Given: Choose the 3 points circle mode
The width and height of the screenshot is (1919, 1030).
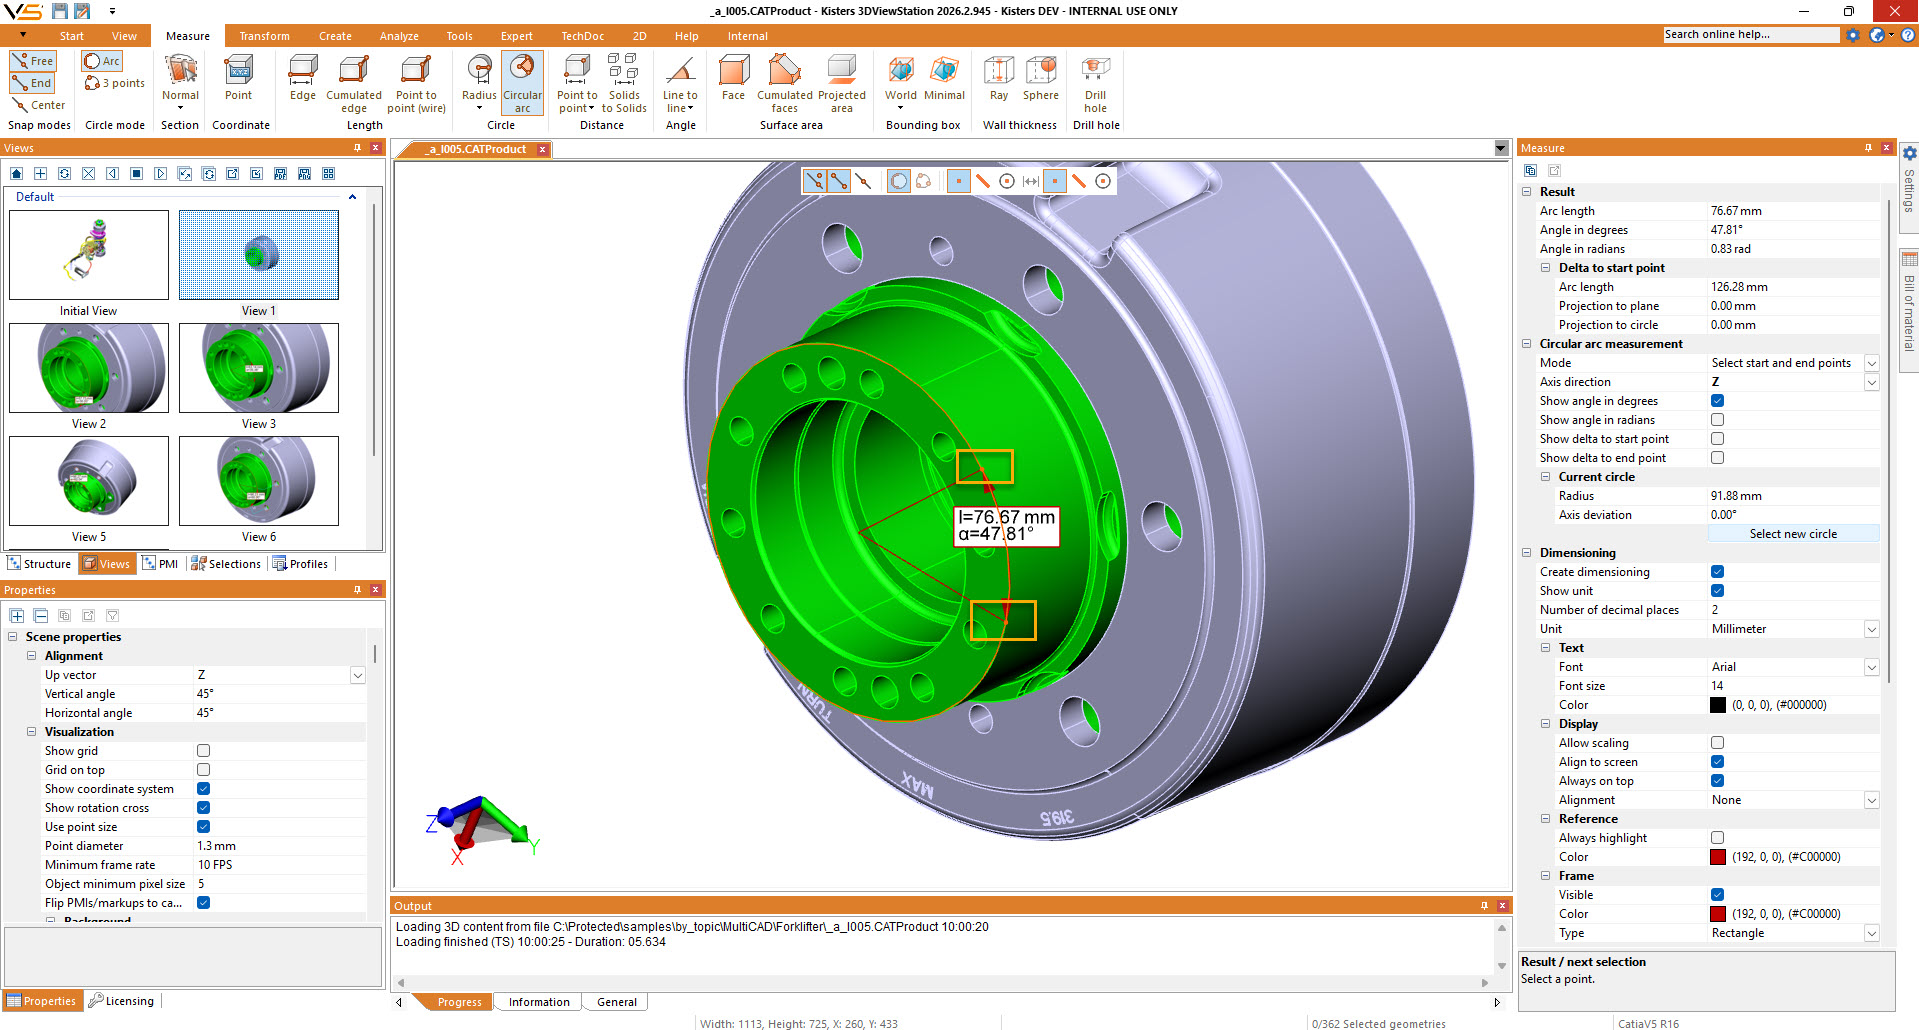Looking at the screenshot, I should (x=115, y=83).
